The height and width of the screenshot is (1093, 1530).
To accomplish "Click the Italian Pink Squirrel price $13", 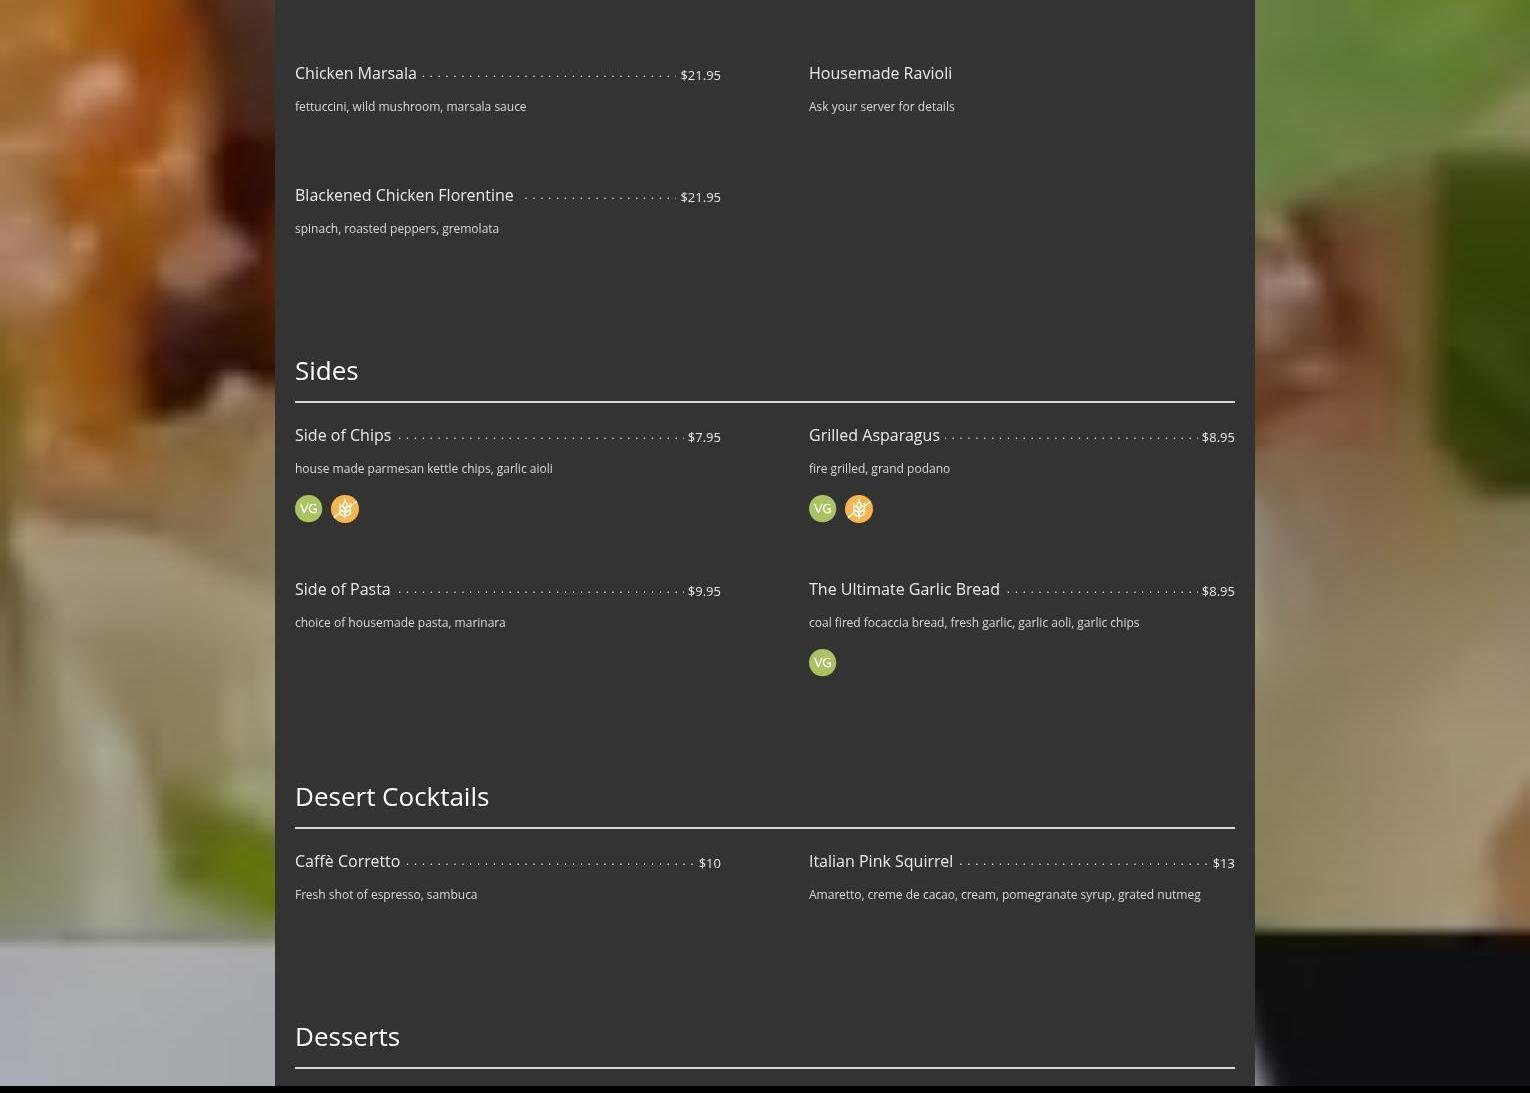I will (1224, 863).
